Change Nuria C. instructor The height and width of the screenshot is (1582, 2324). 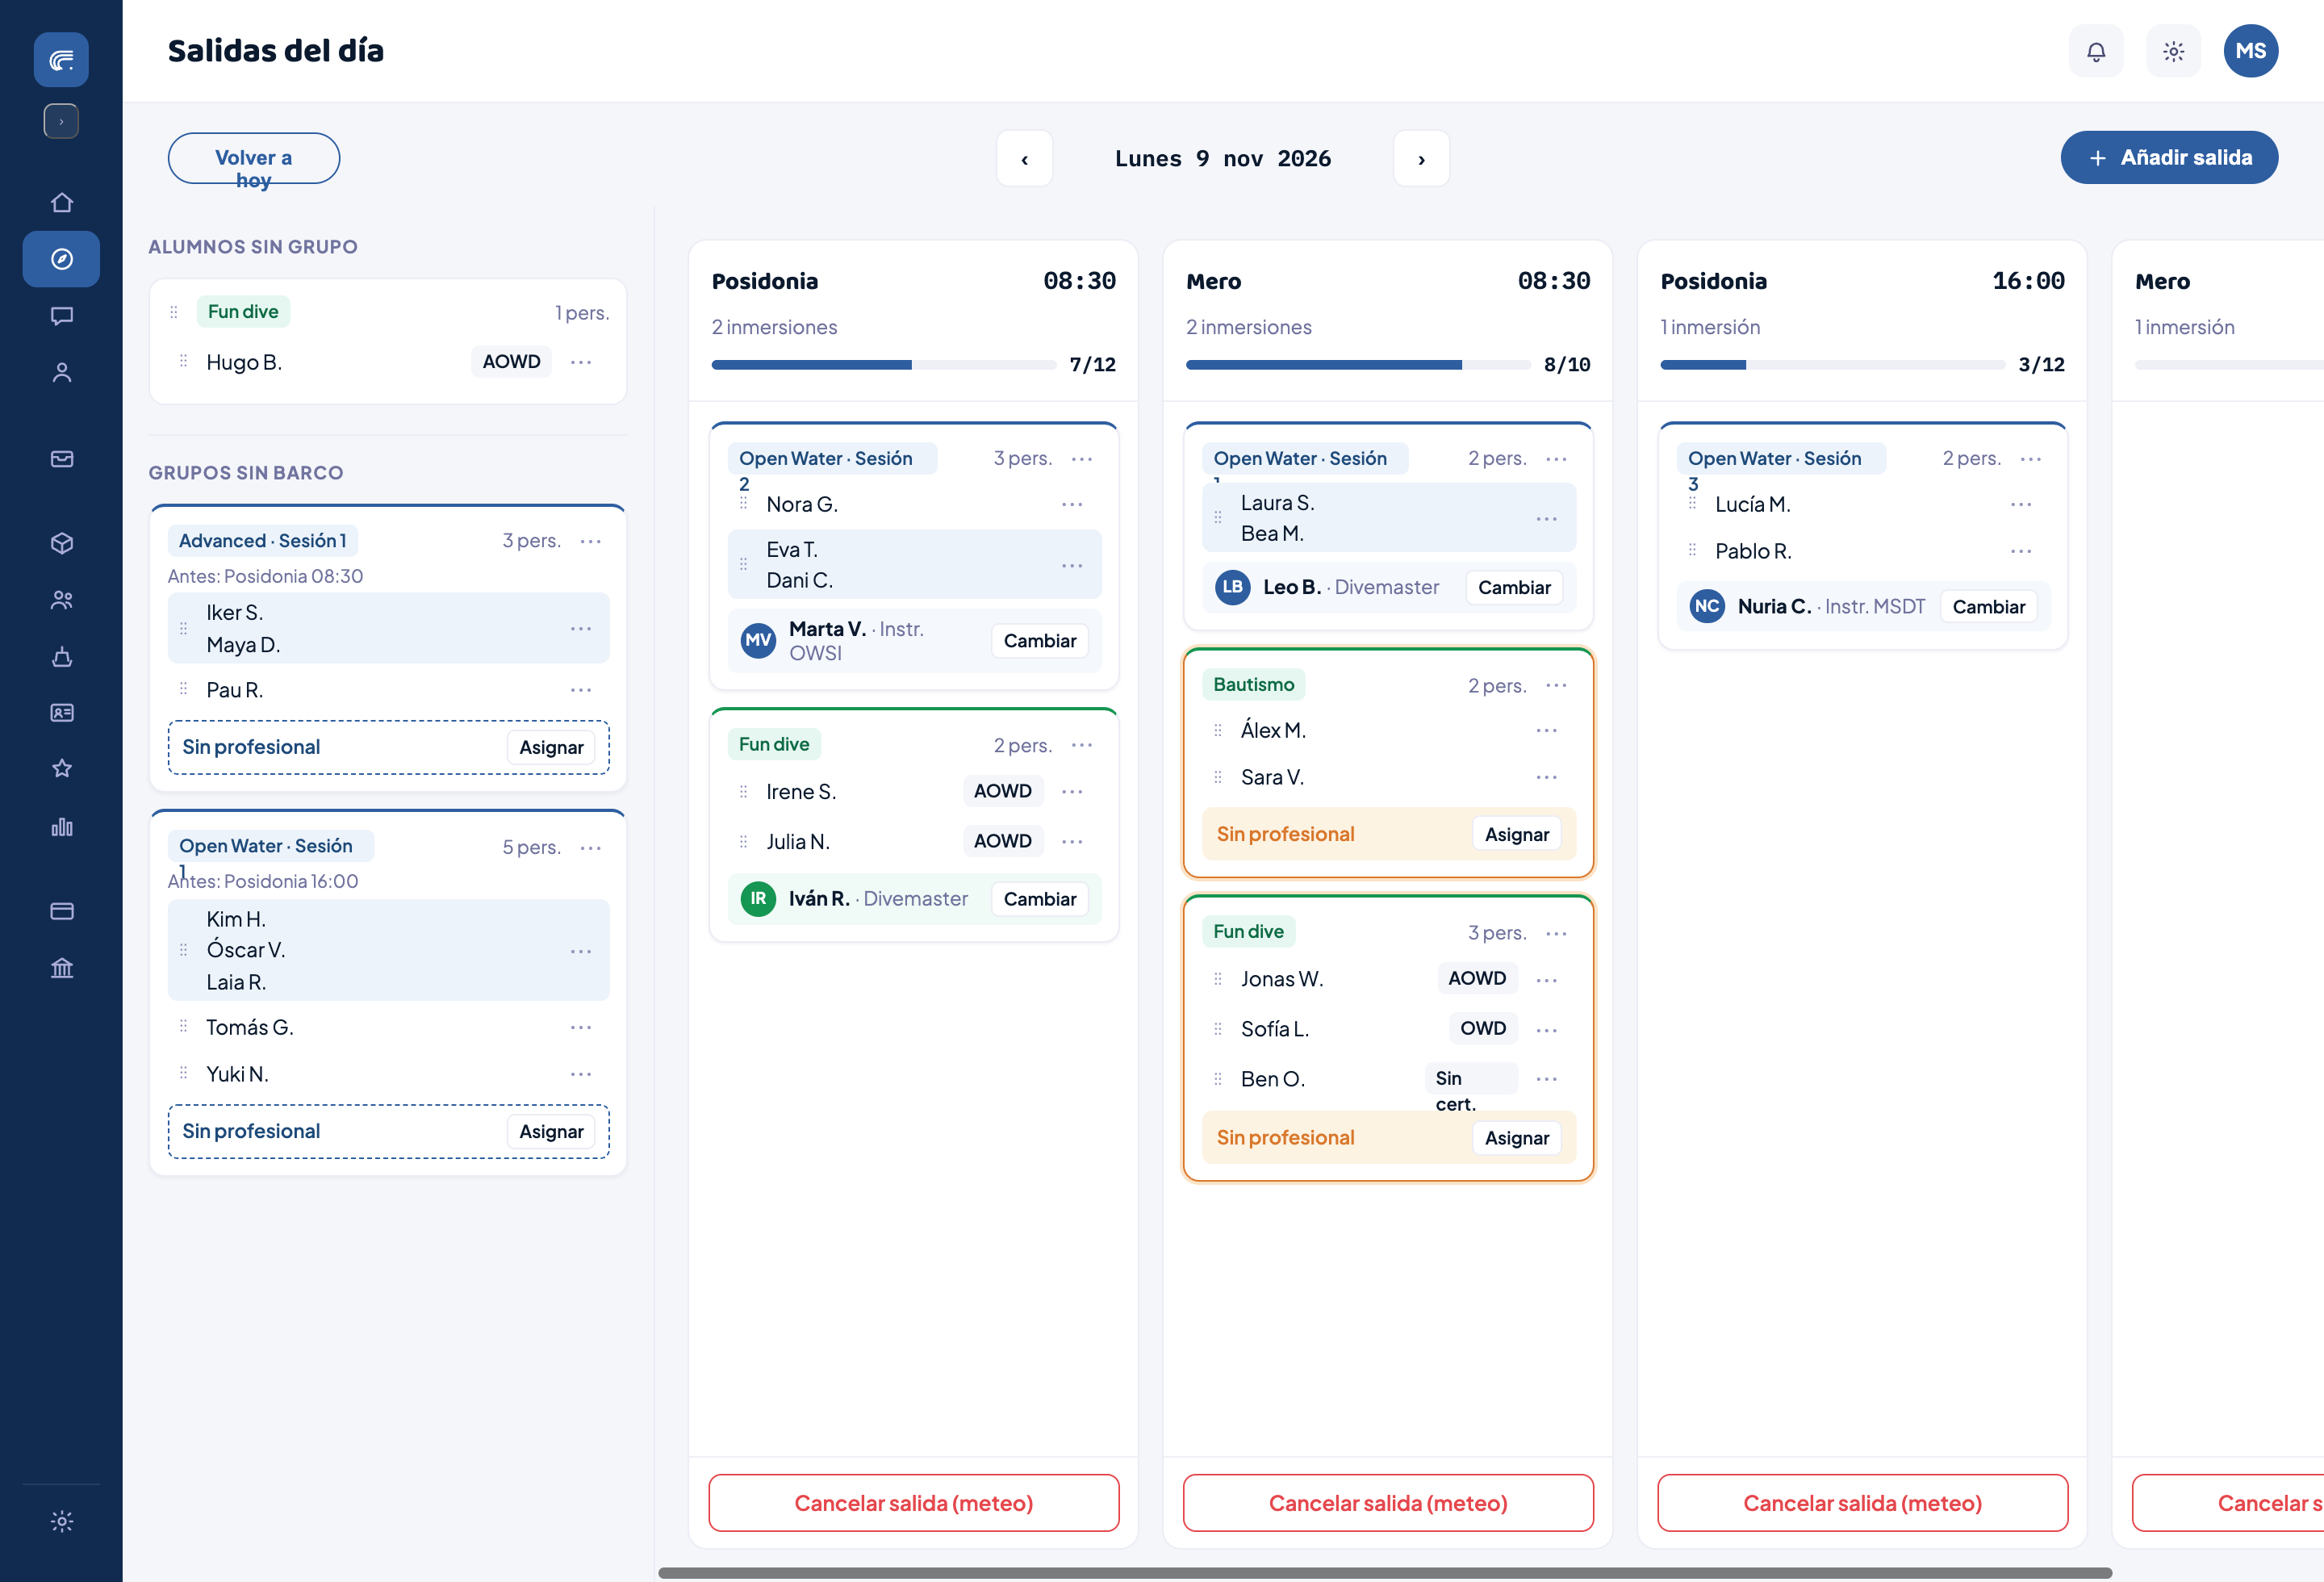tap(1988, 607)
